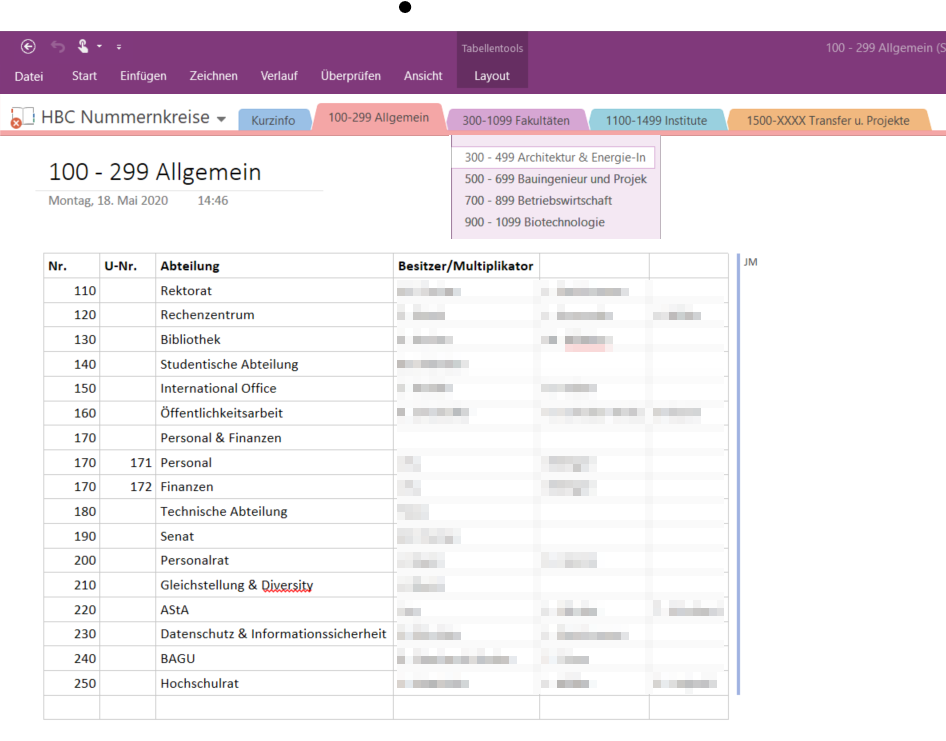Open the dropdown arrow next to Touch mode
Viewport: 946px width, 741px height.
point(99,46)
